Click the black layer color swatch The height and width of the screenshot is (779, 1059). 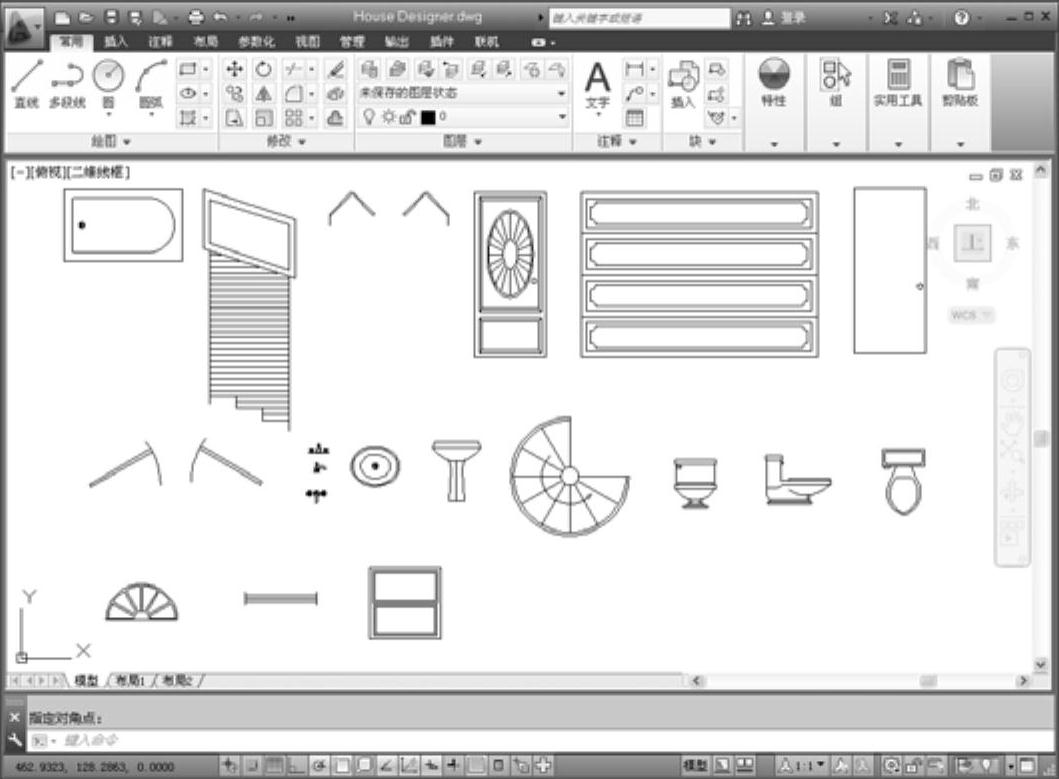428,117
